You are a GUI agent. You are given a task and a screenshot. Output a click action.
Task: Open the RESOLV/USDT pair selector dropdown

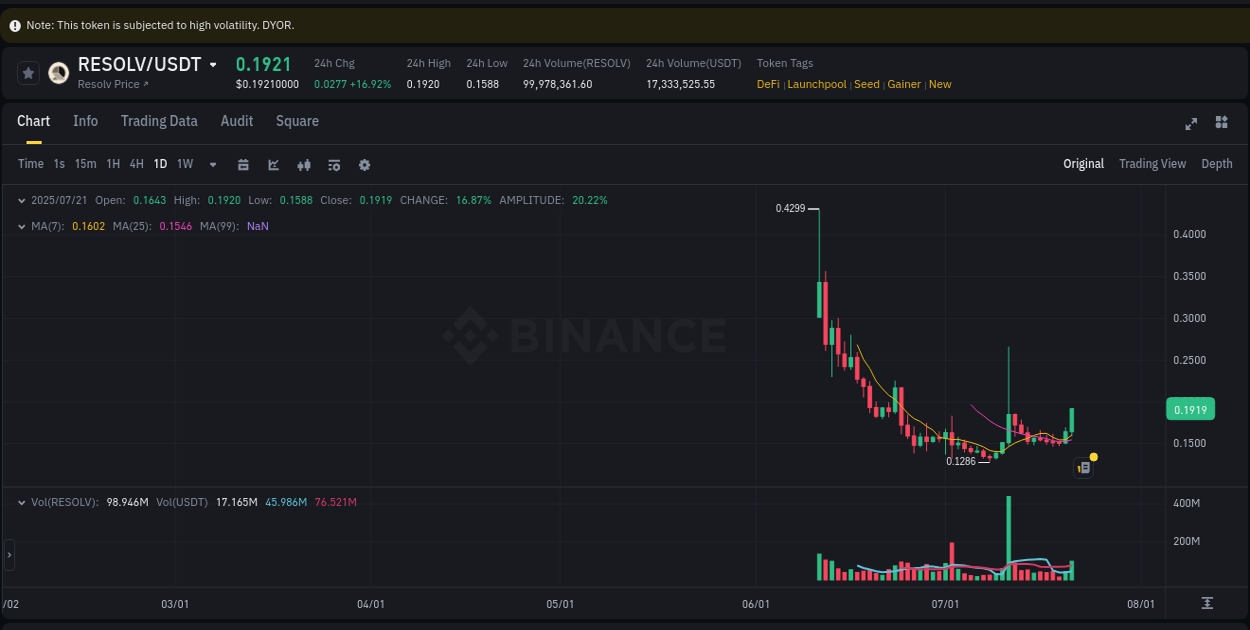[x=213, y=63]
